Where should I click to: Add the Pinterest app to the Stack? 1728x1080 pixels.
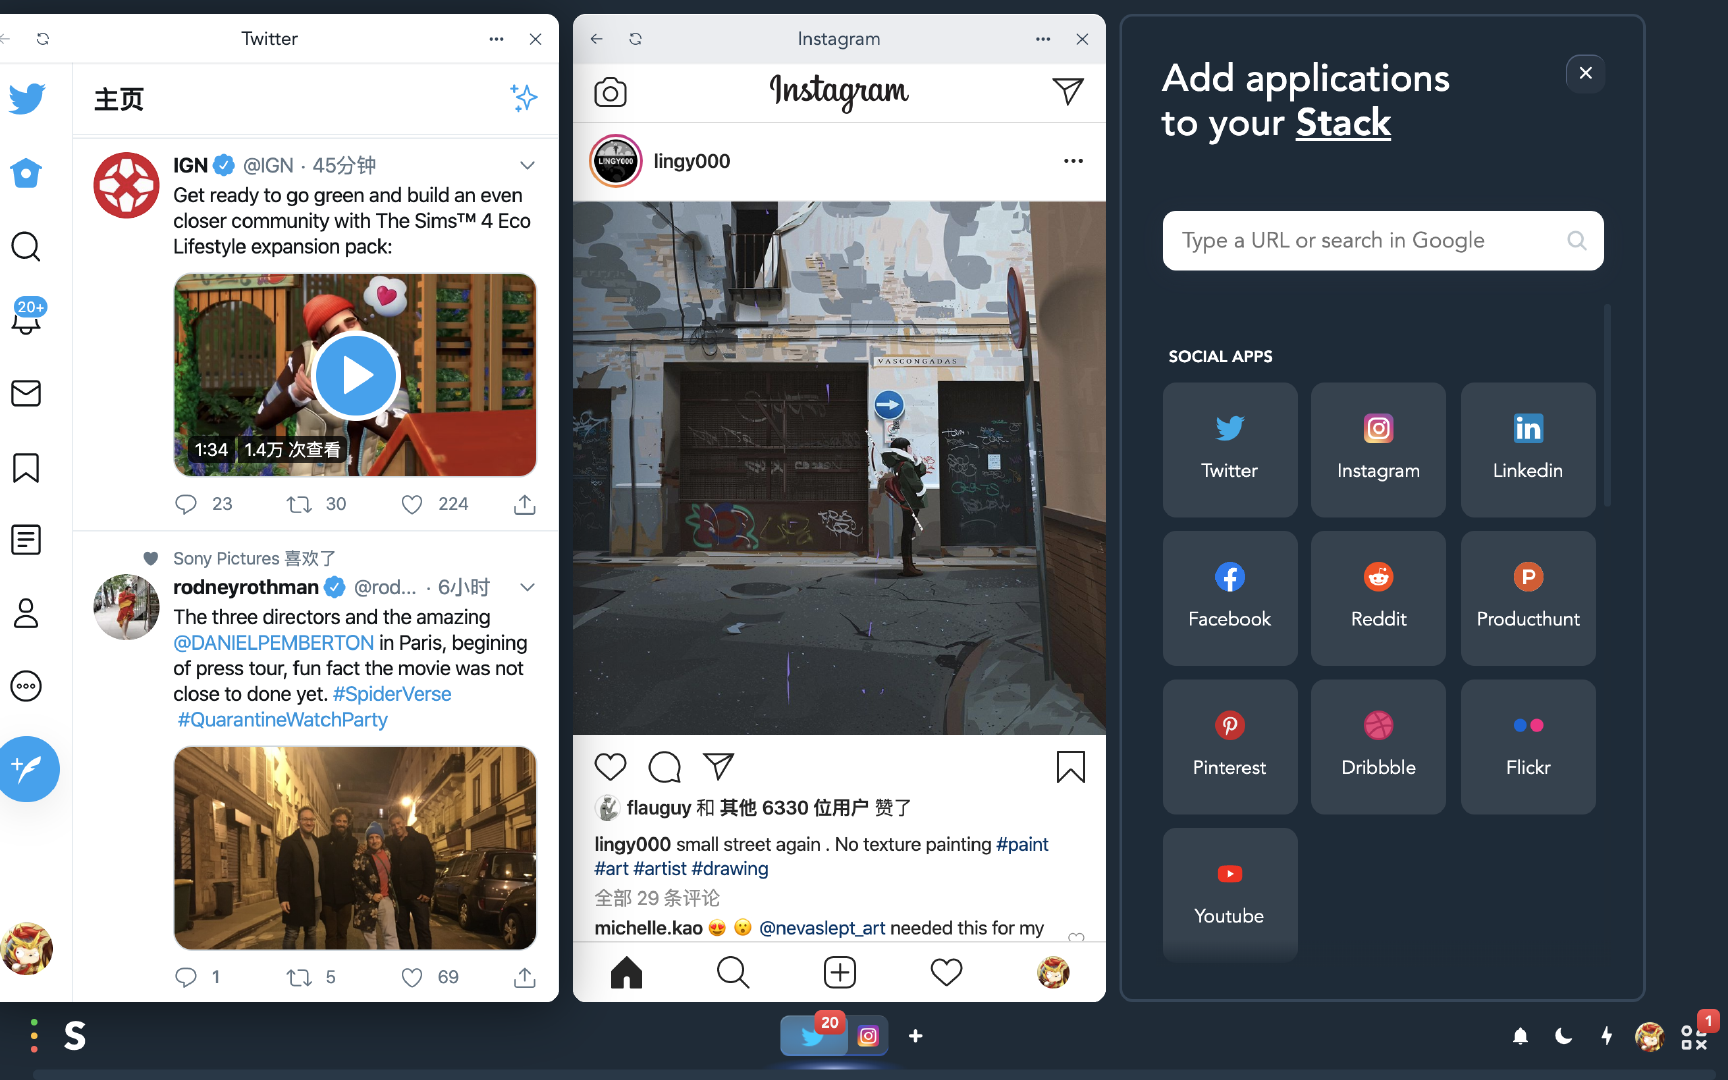pos(1230,747)
